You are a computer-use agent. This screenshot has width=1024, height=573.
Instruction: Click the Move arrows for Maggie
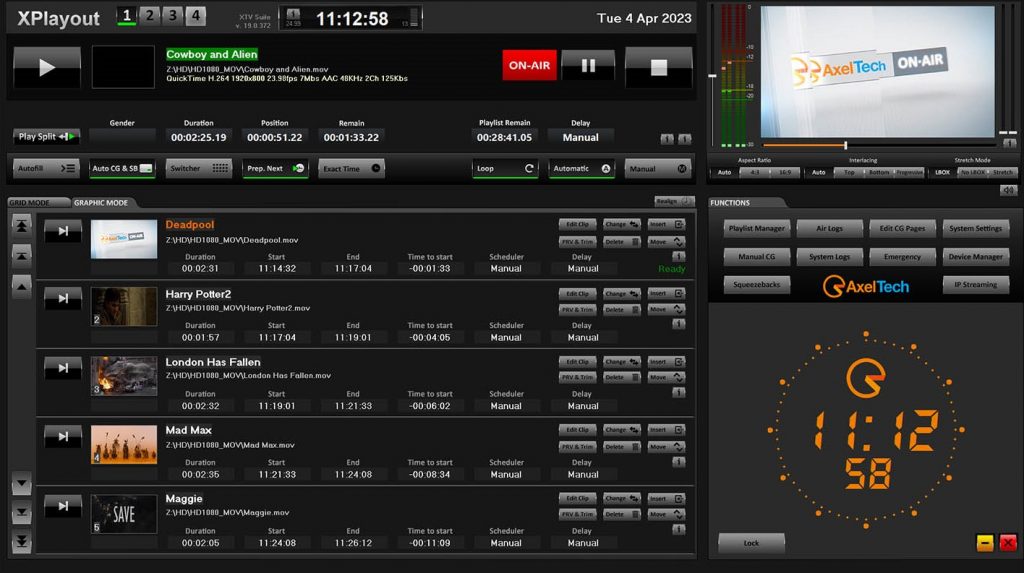[x=666, y=514]
